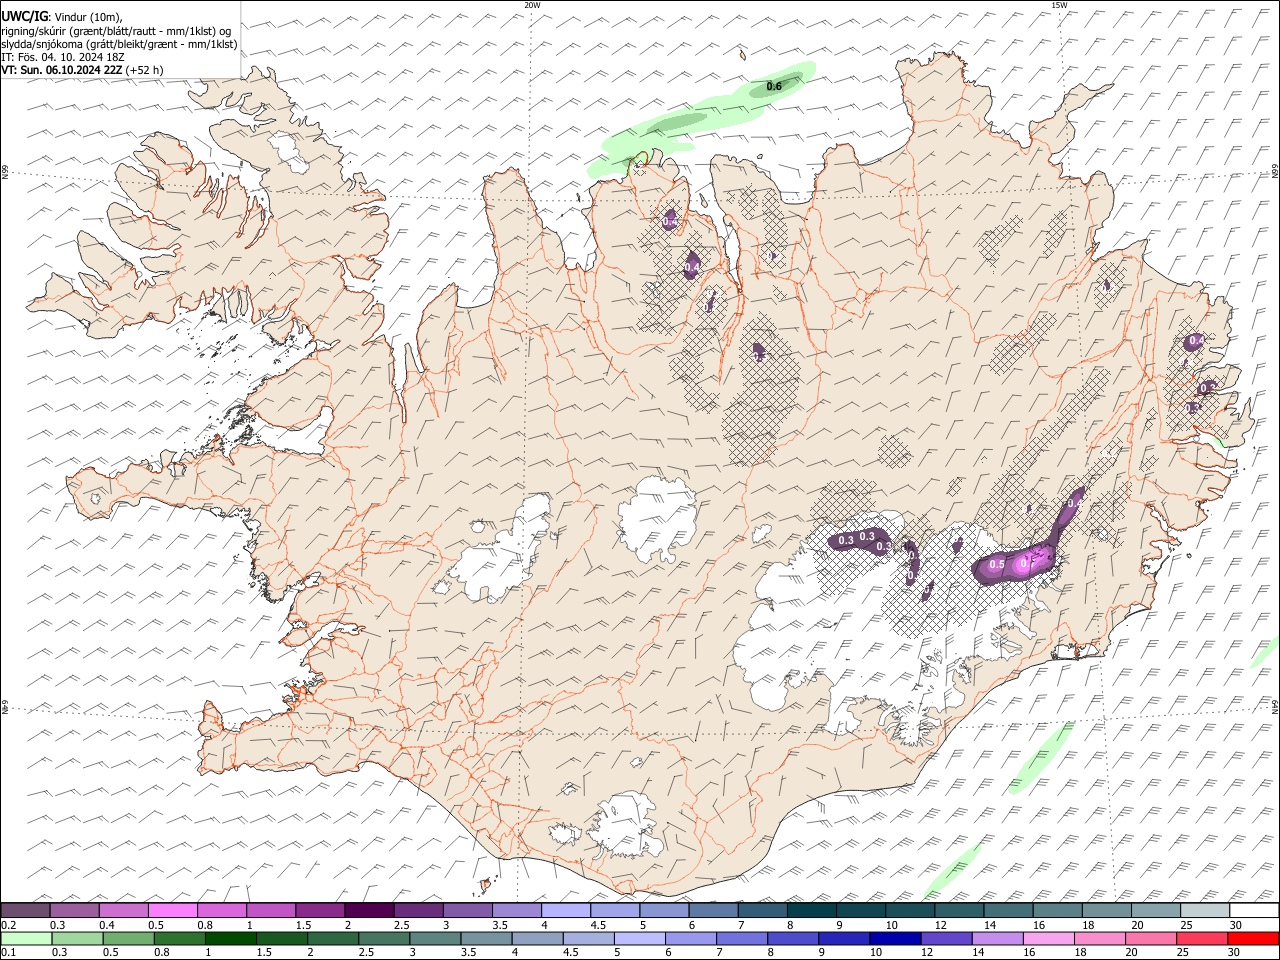Click the lavender 4 swatch in snow legend
1280x960 pixels.
click(566, 910)
